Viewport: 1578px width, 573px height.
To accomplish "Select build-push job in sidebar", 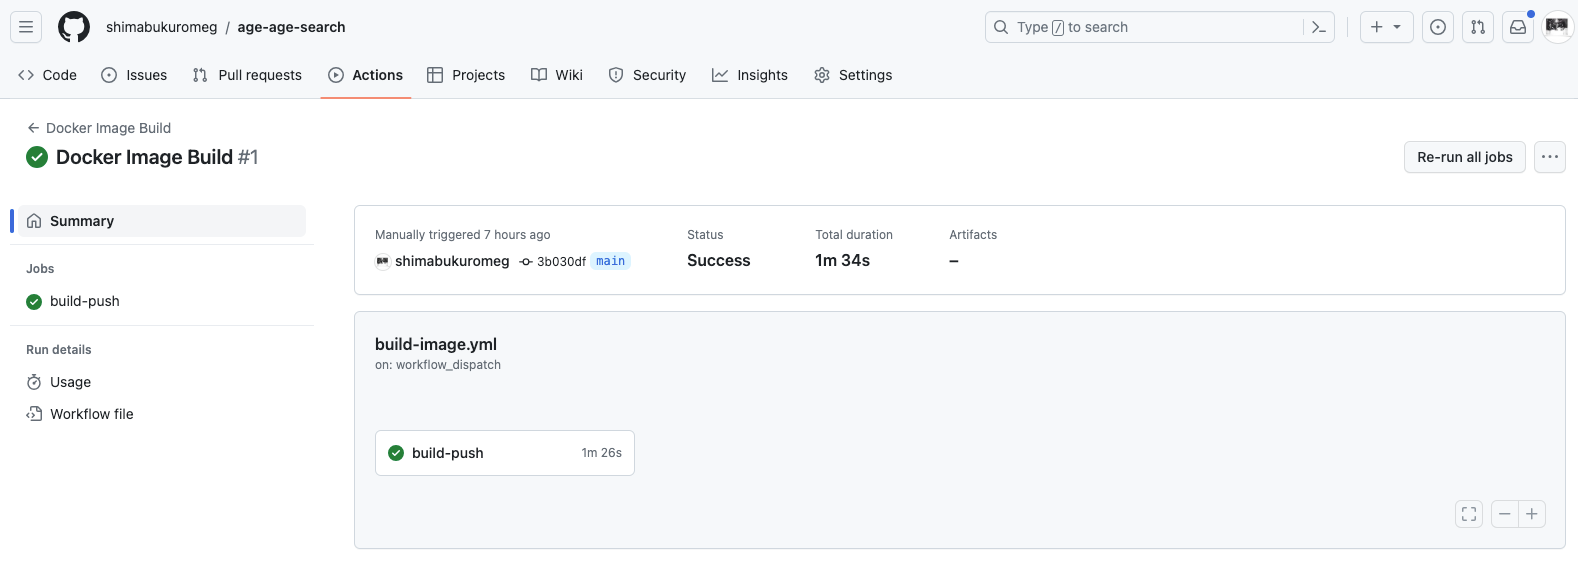I will 85,301.
